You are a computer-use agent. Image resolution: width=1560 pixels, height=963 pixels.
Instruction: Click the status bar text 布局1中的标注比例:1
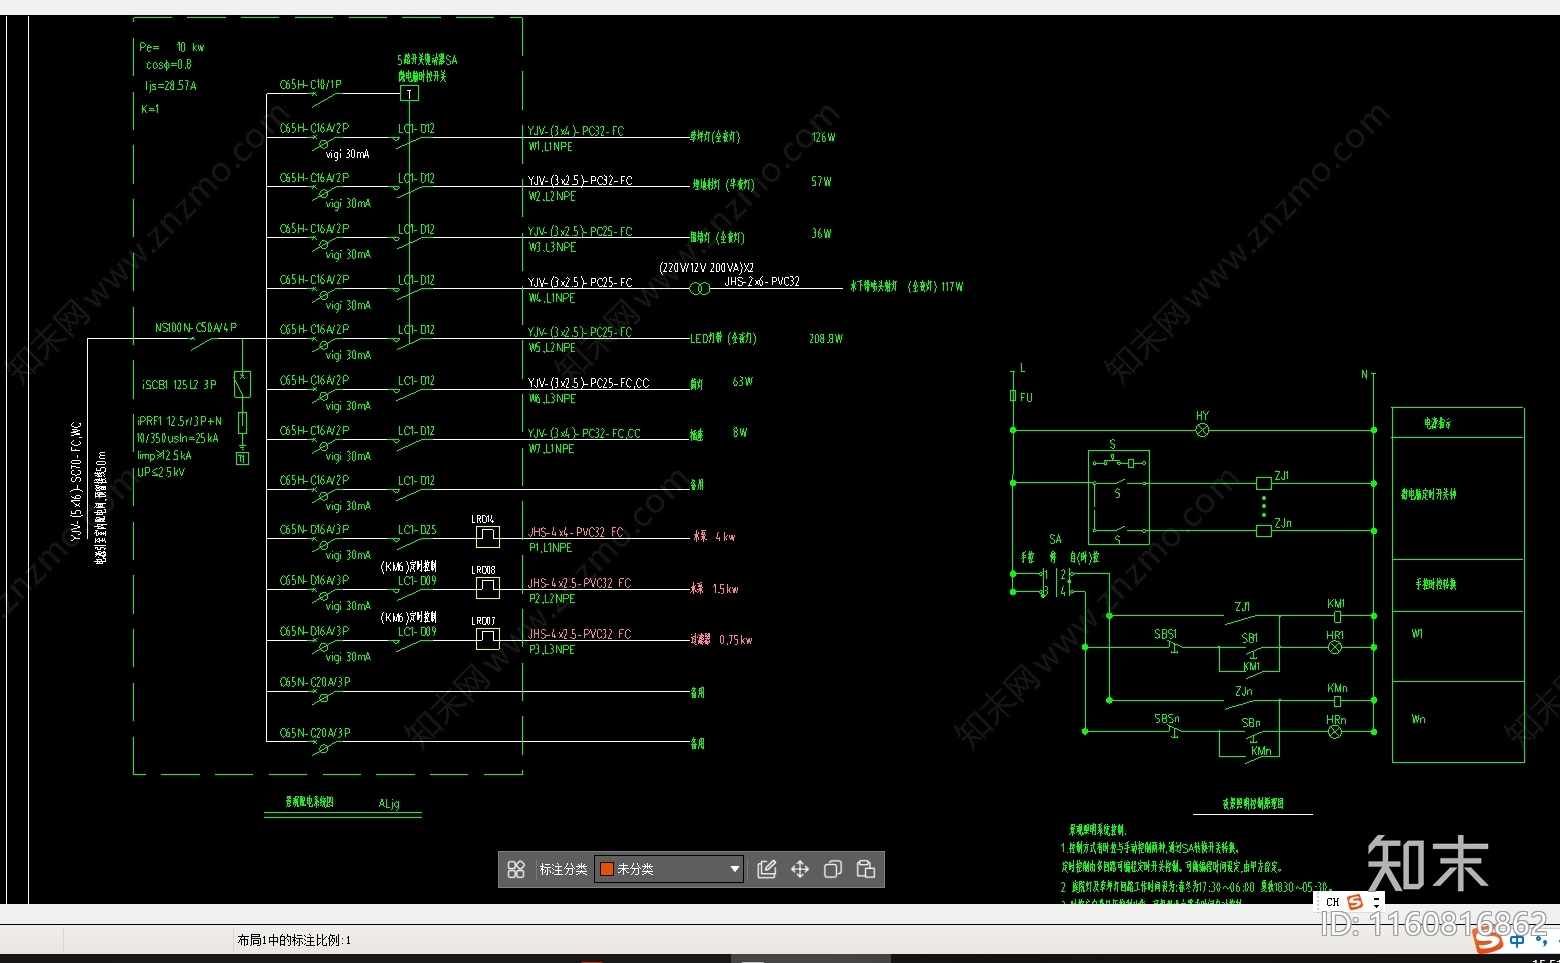tap(294, 940)
